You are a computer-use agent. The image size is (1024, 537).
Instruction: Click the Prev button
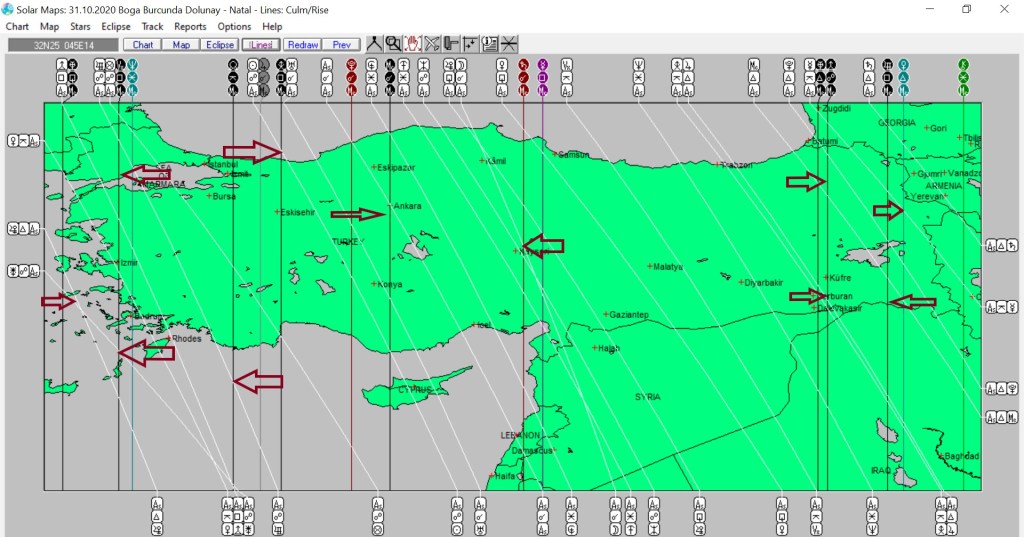pos(341,45)
